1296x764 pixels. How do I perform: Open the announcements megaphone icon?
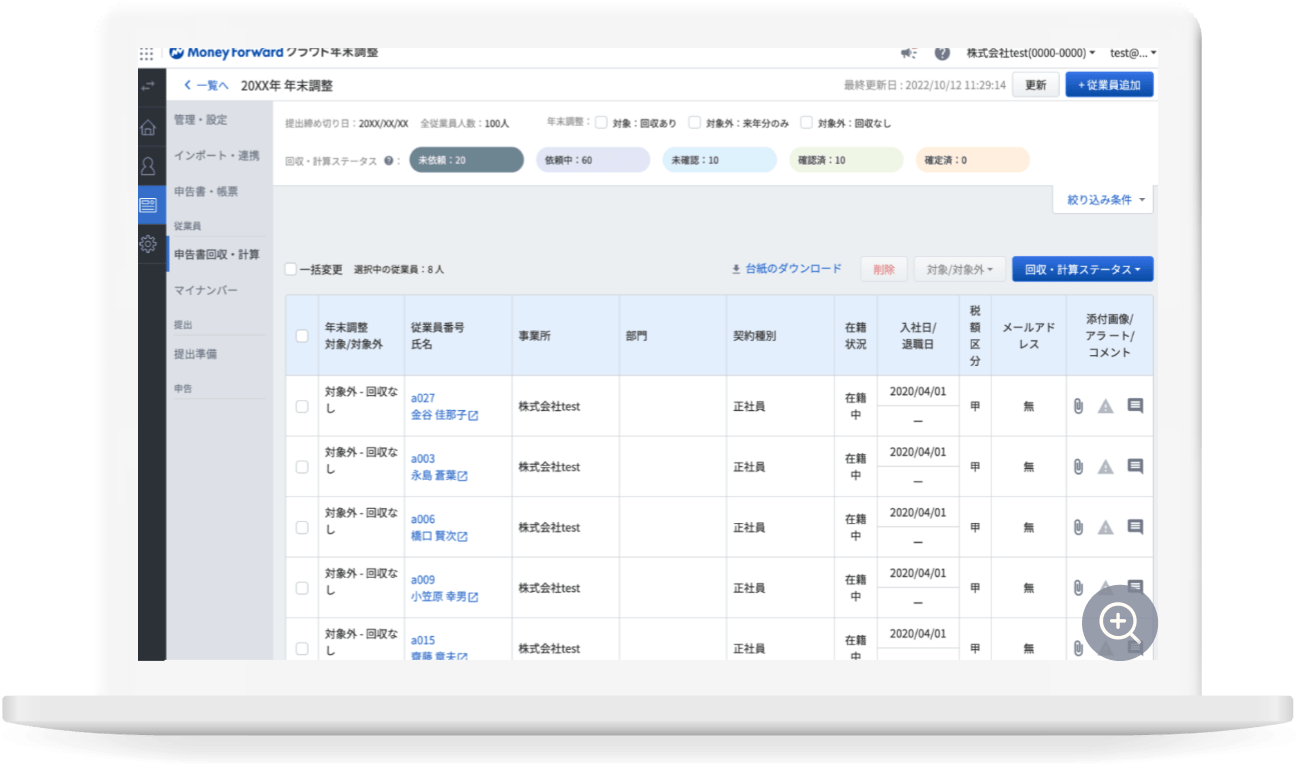(x=908, y=53)
